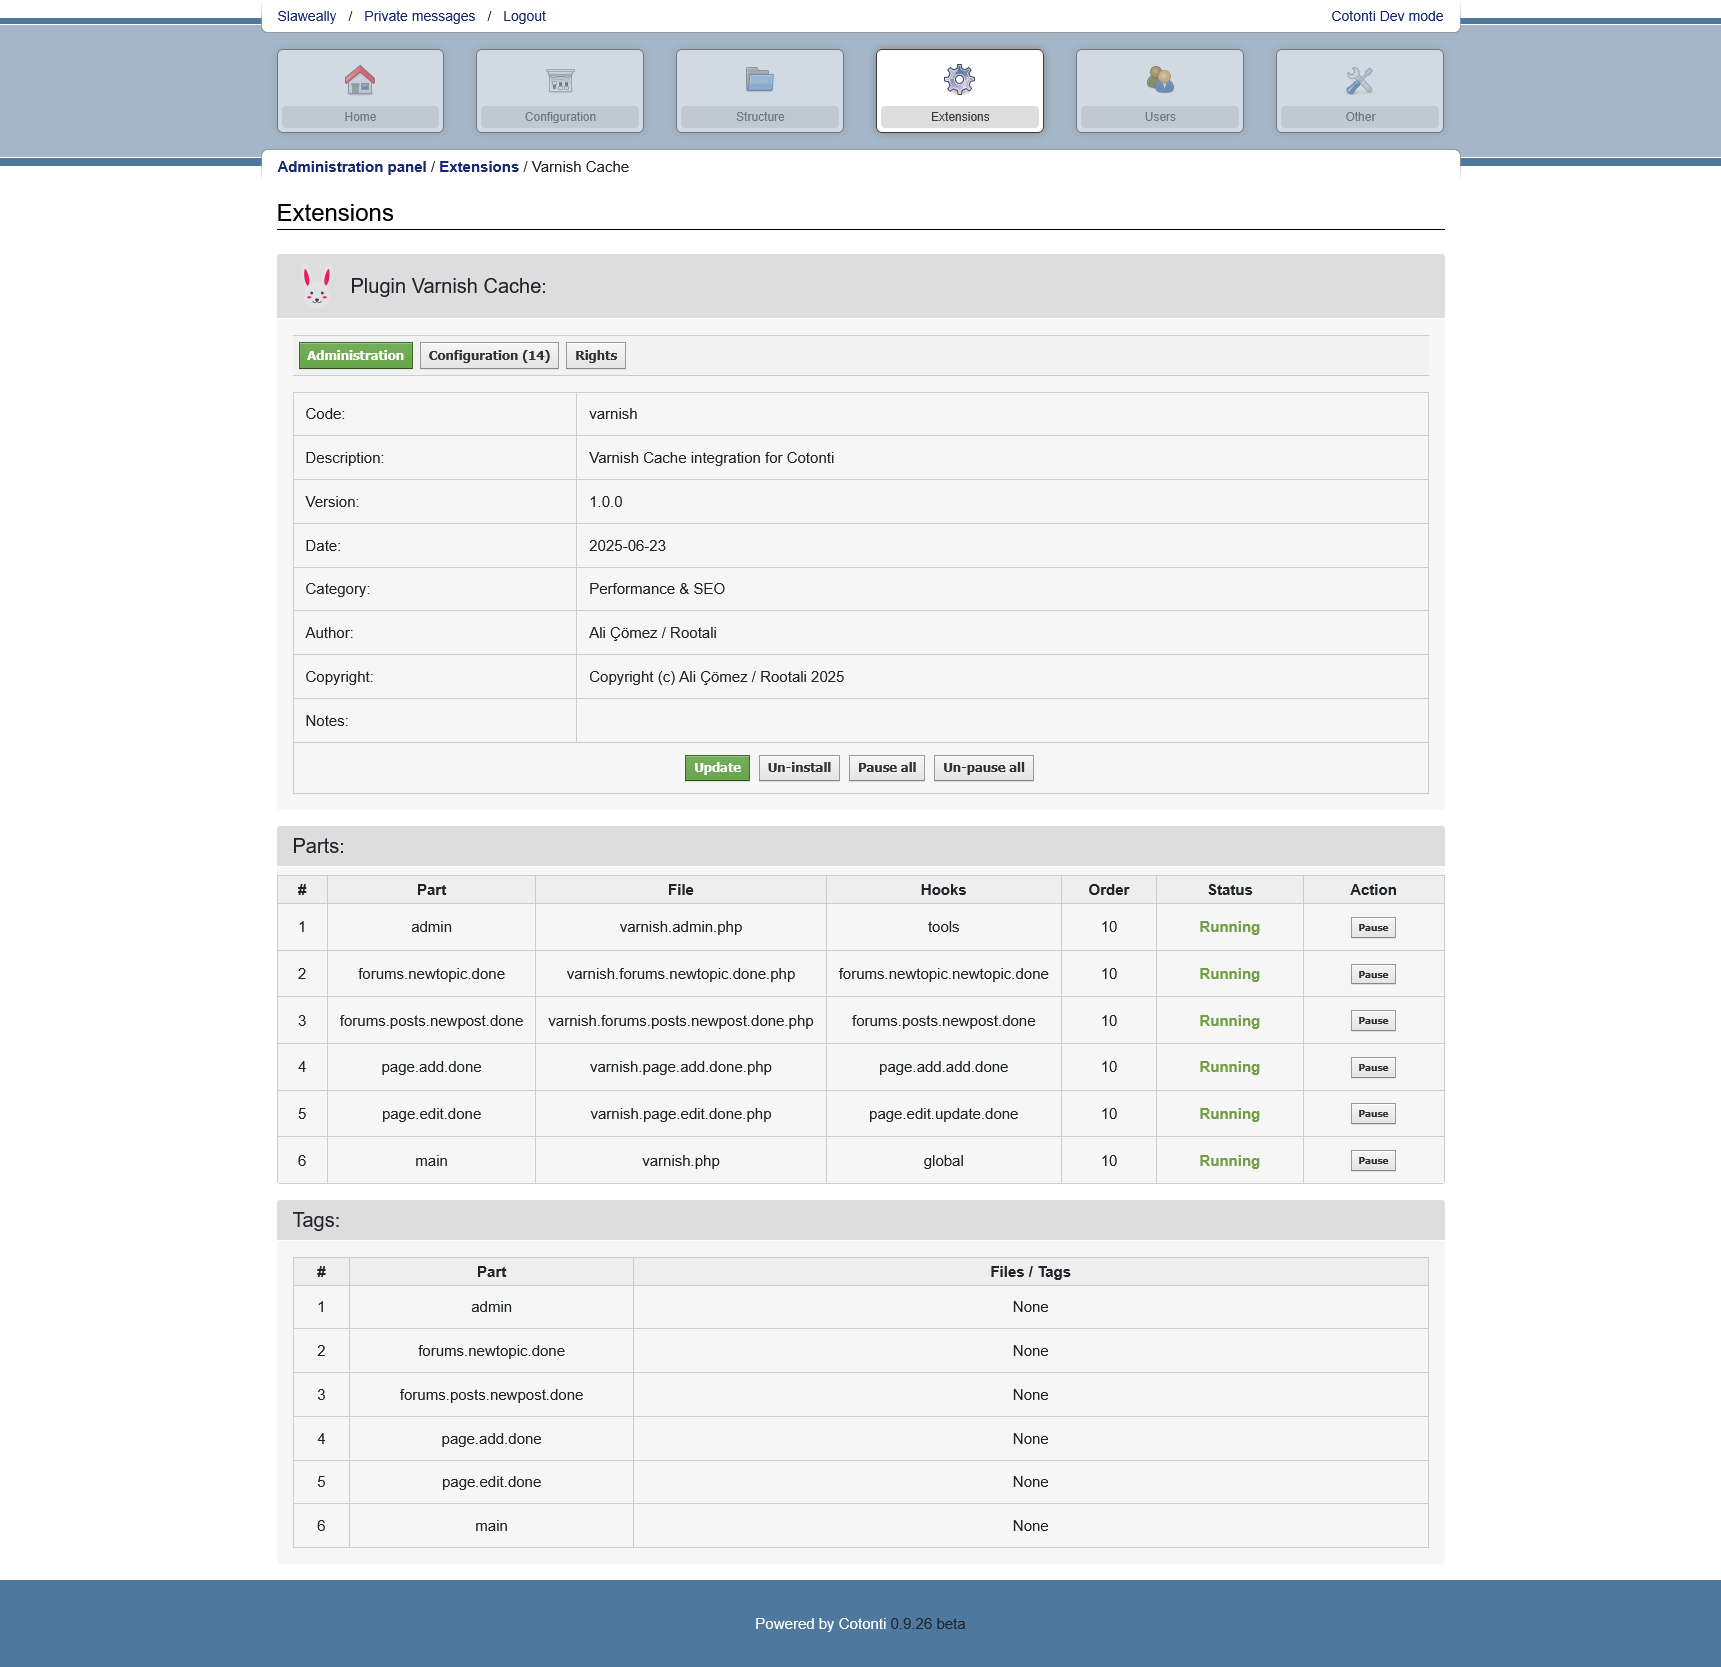Click file cell "varnish.page.add.done.php"
The width and height of the screenshot is (1721, 1667).
[x=681, y=1067]
